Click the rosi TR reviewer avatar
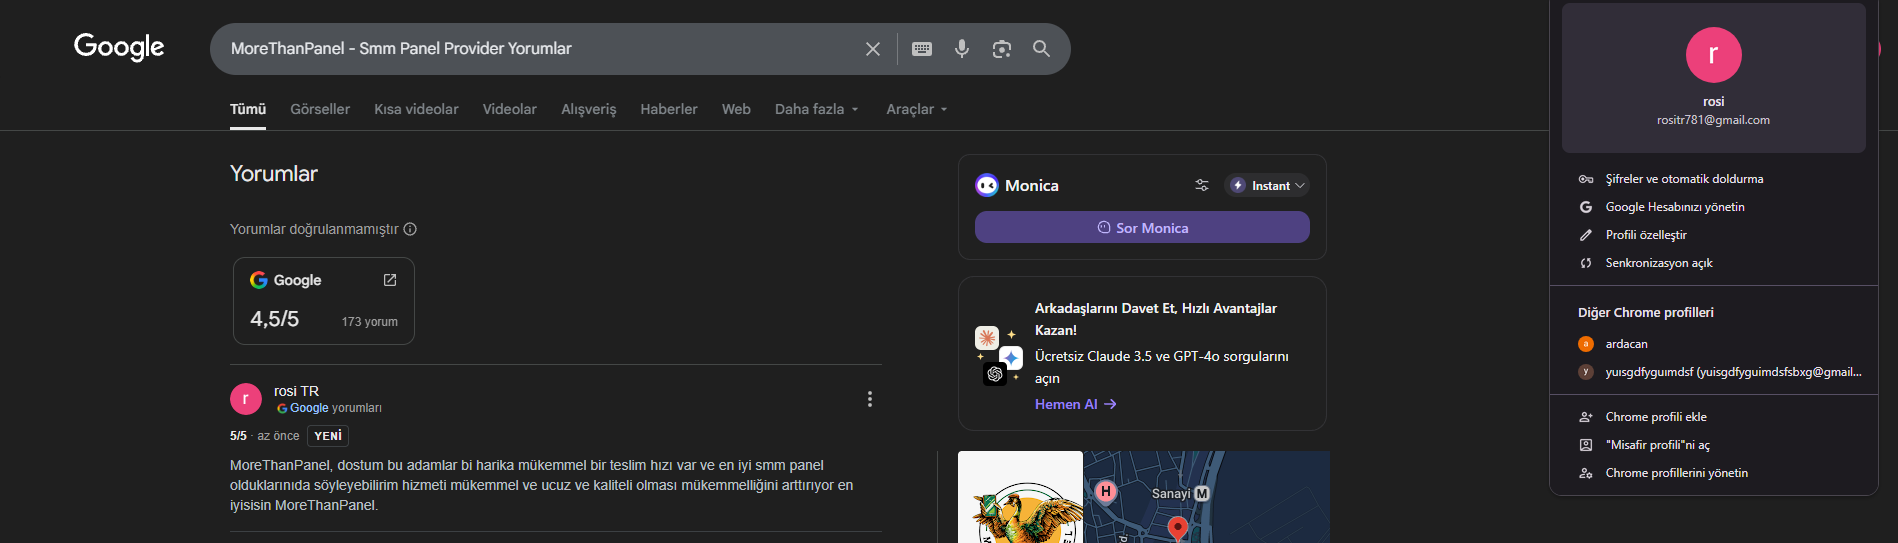1898x543 pixels. click(246, 399)
